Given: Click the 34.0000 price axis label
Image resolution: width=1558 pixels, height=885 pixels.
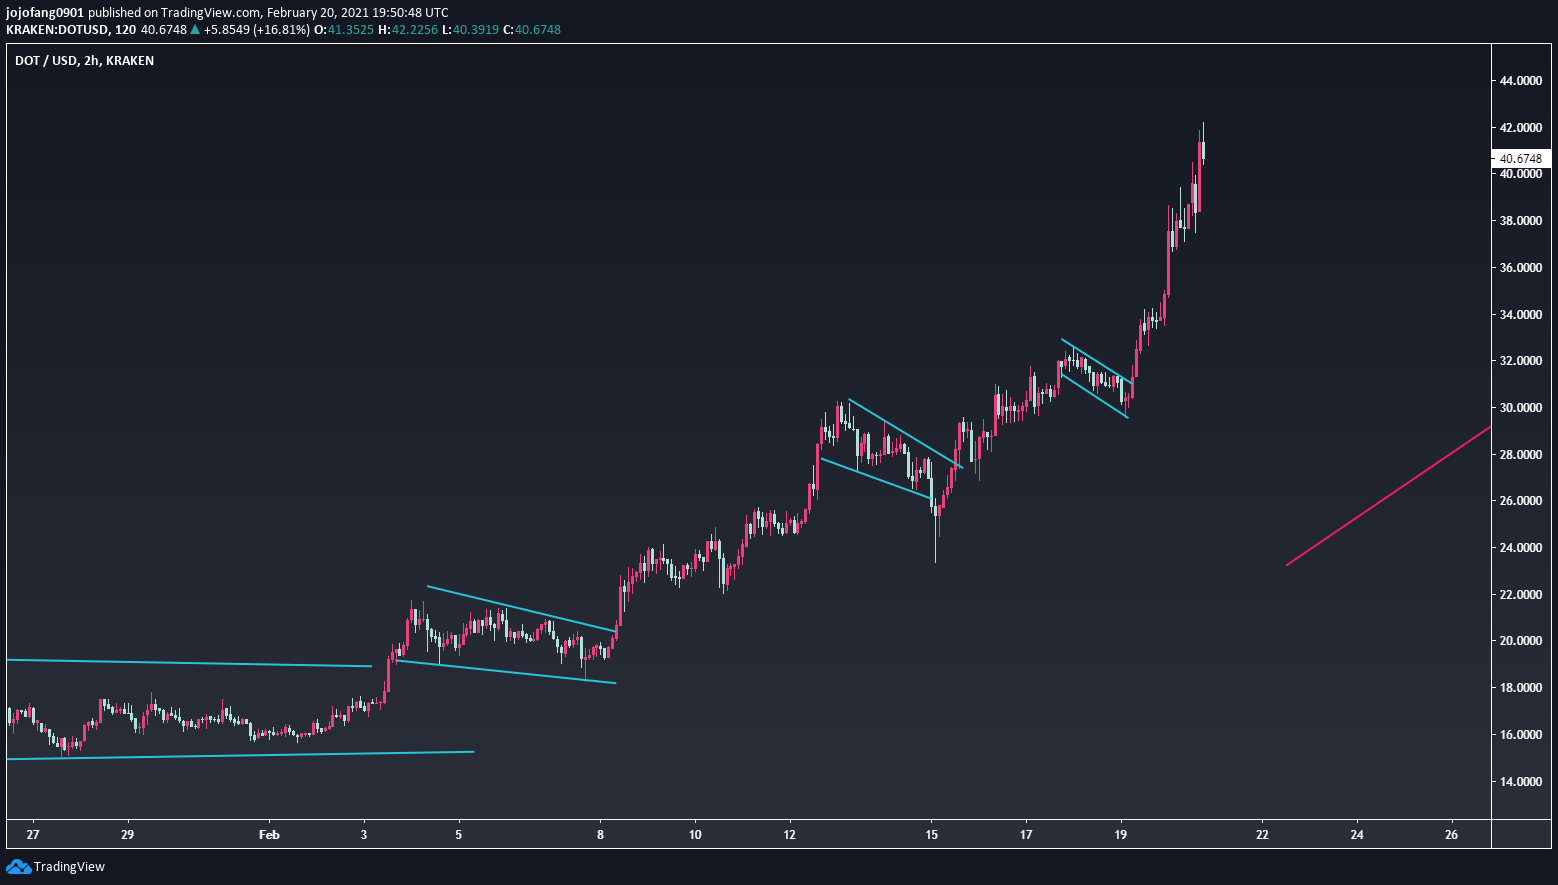Looking at the screenshot, I should (1521, 315).
